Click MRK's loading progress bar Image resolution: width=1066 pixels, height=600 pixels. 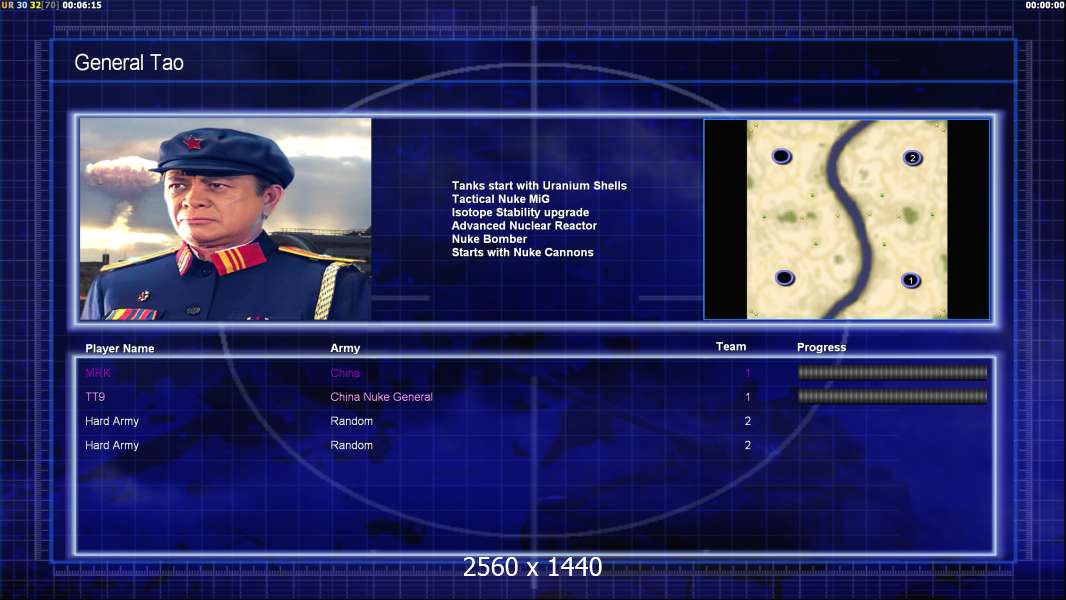tap(893, 372)
